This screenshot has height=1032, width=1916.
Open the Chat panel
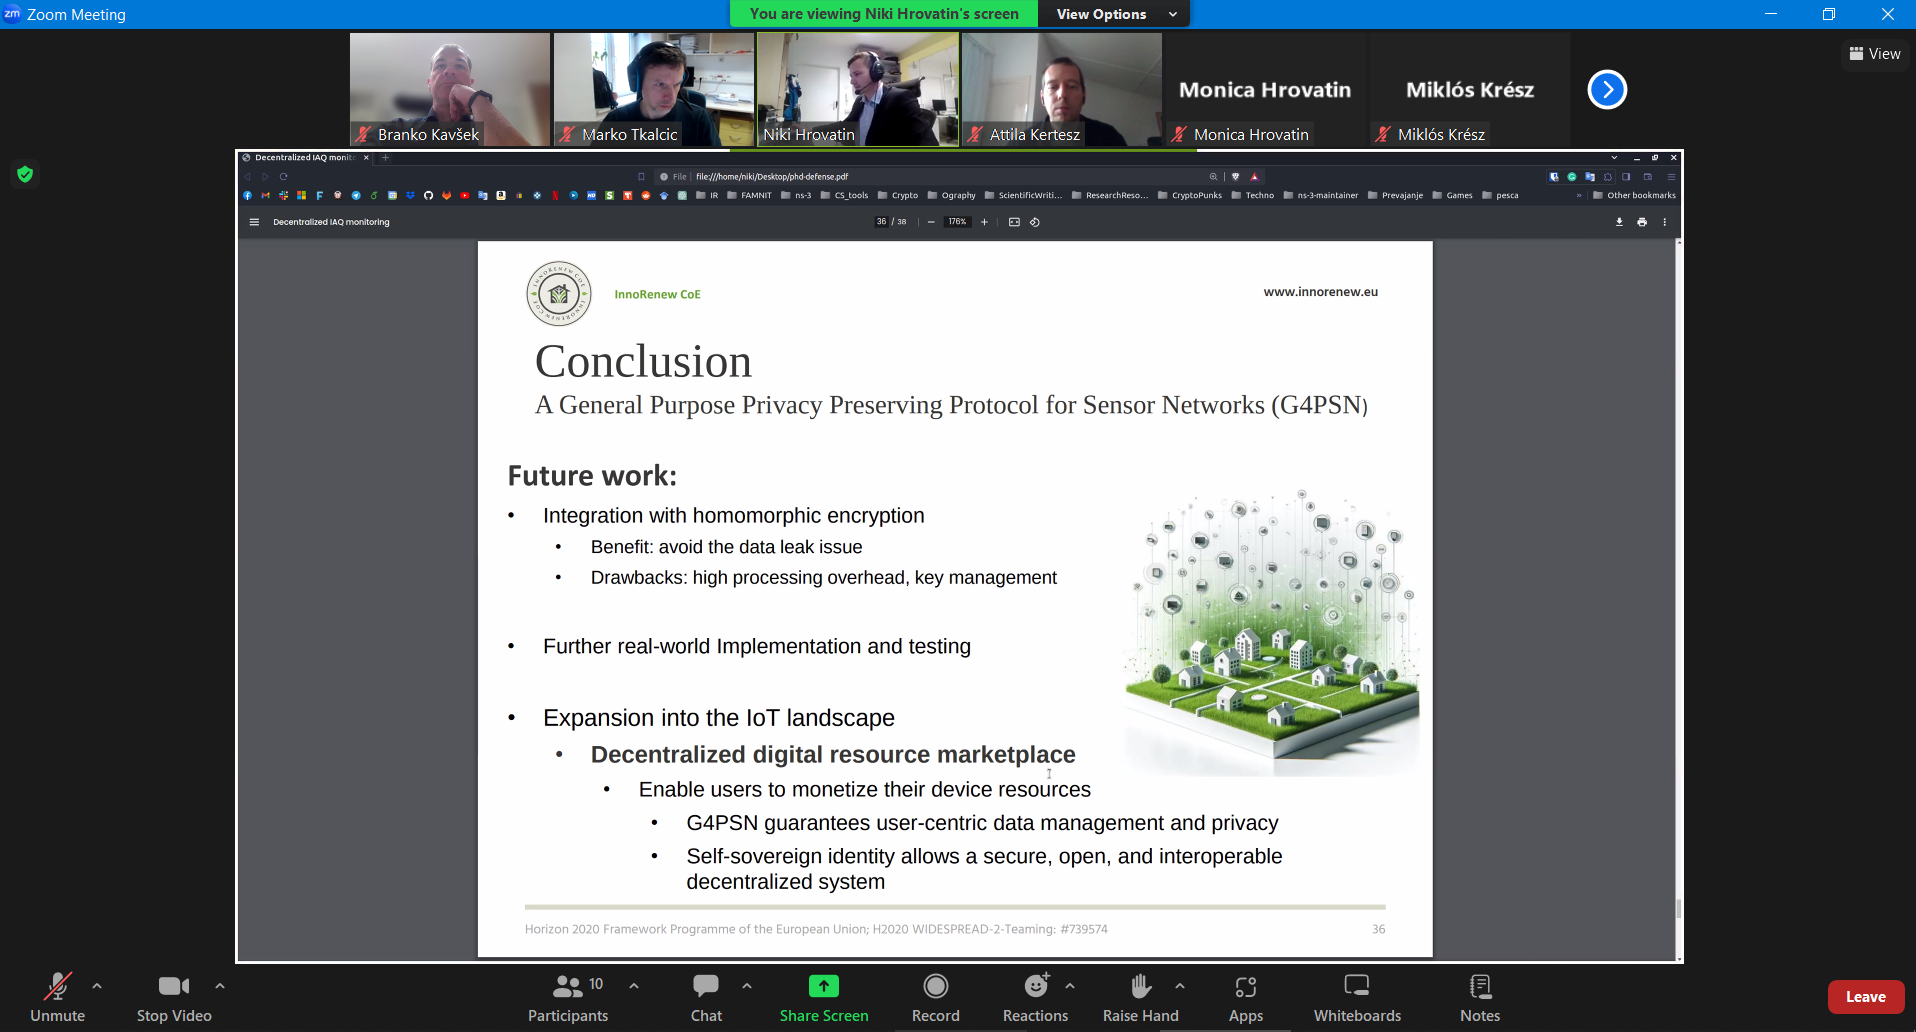706,997
